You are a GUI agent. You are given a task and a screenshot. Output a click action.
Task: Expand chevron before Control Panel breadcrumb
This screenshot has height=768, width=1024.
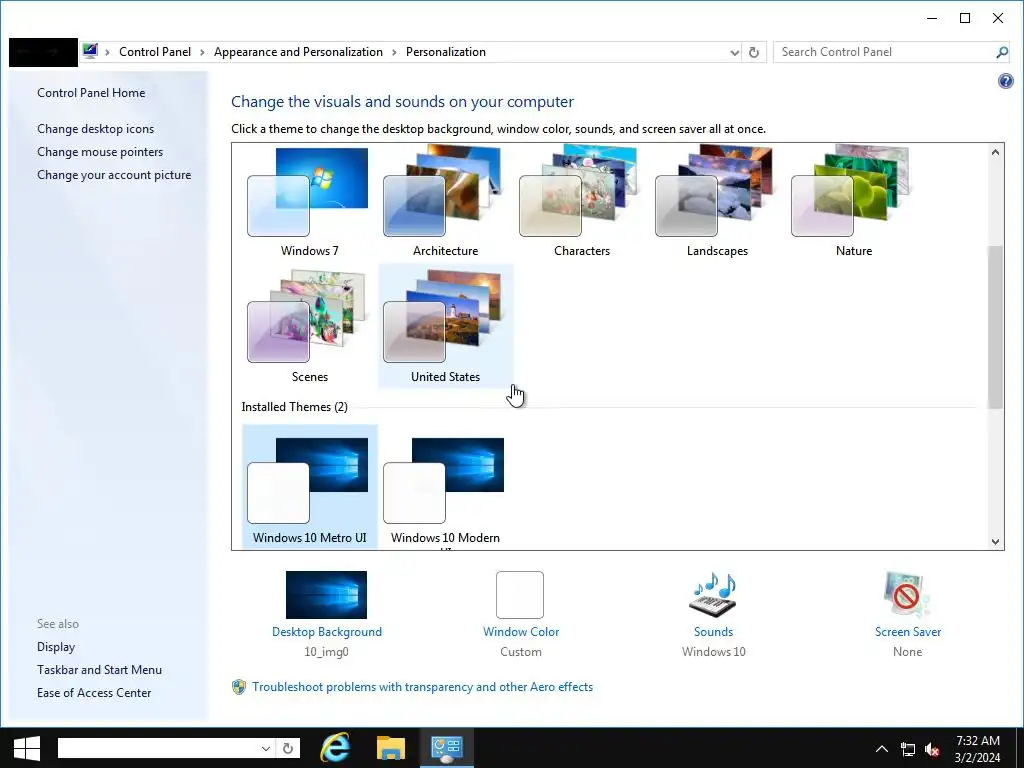[x=107, y=52]
